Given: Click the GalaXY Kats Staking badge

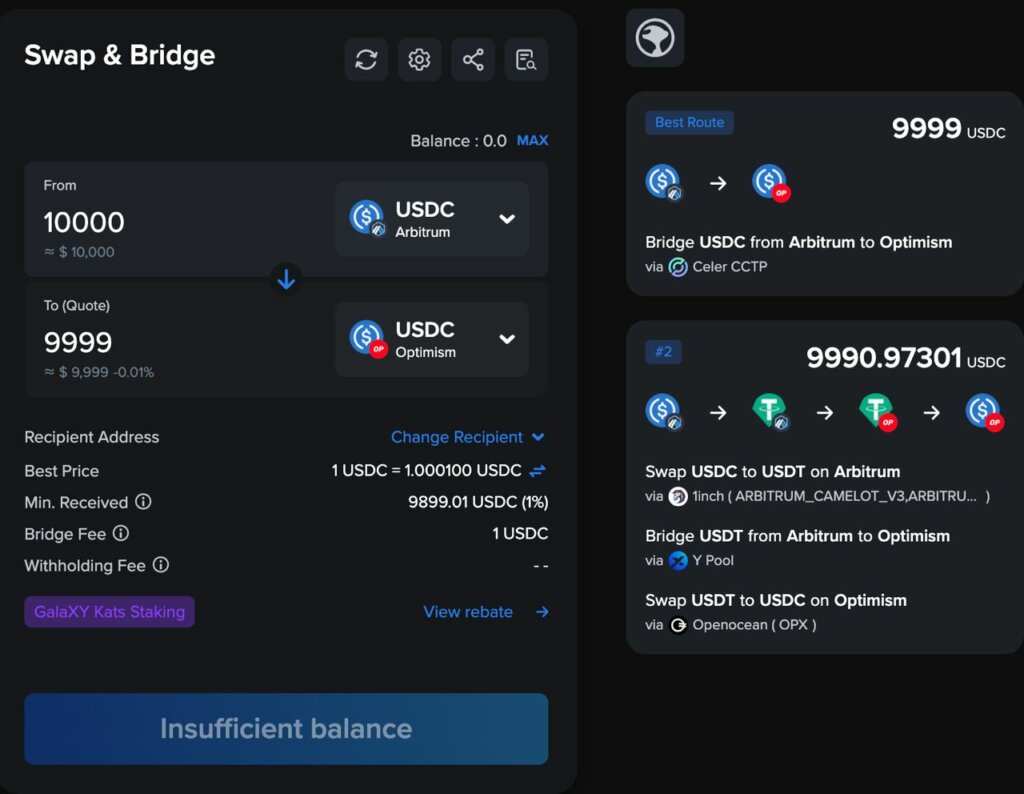Looking at the screenshot, I should click(x=110, y=612).
